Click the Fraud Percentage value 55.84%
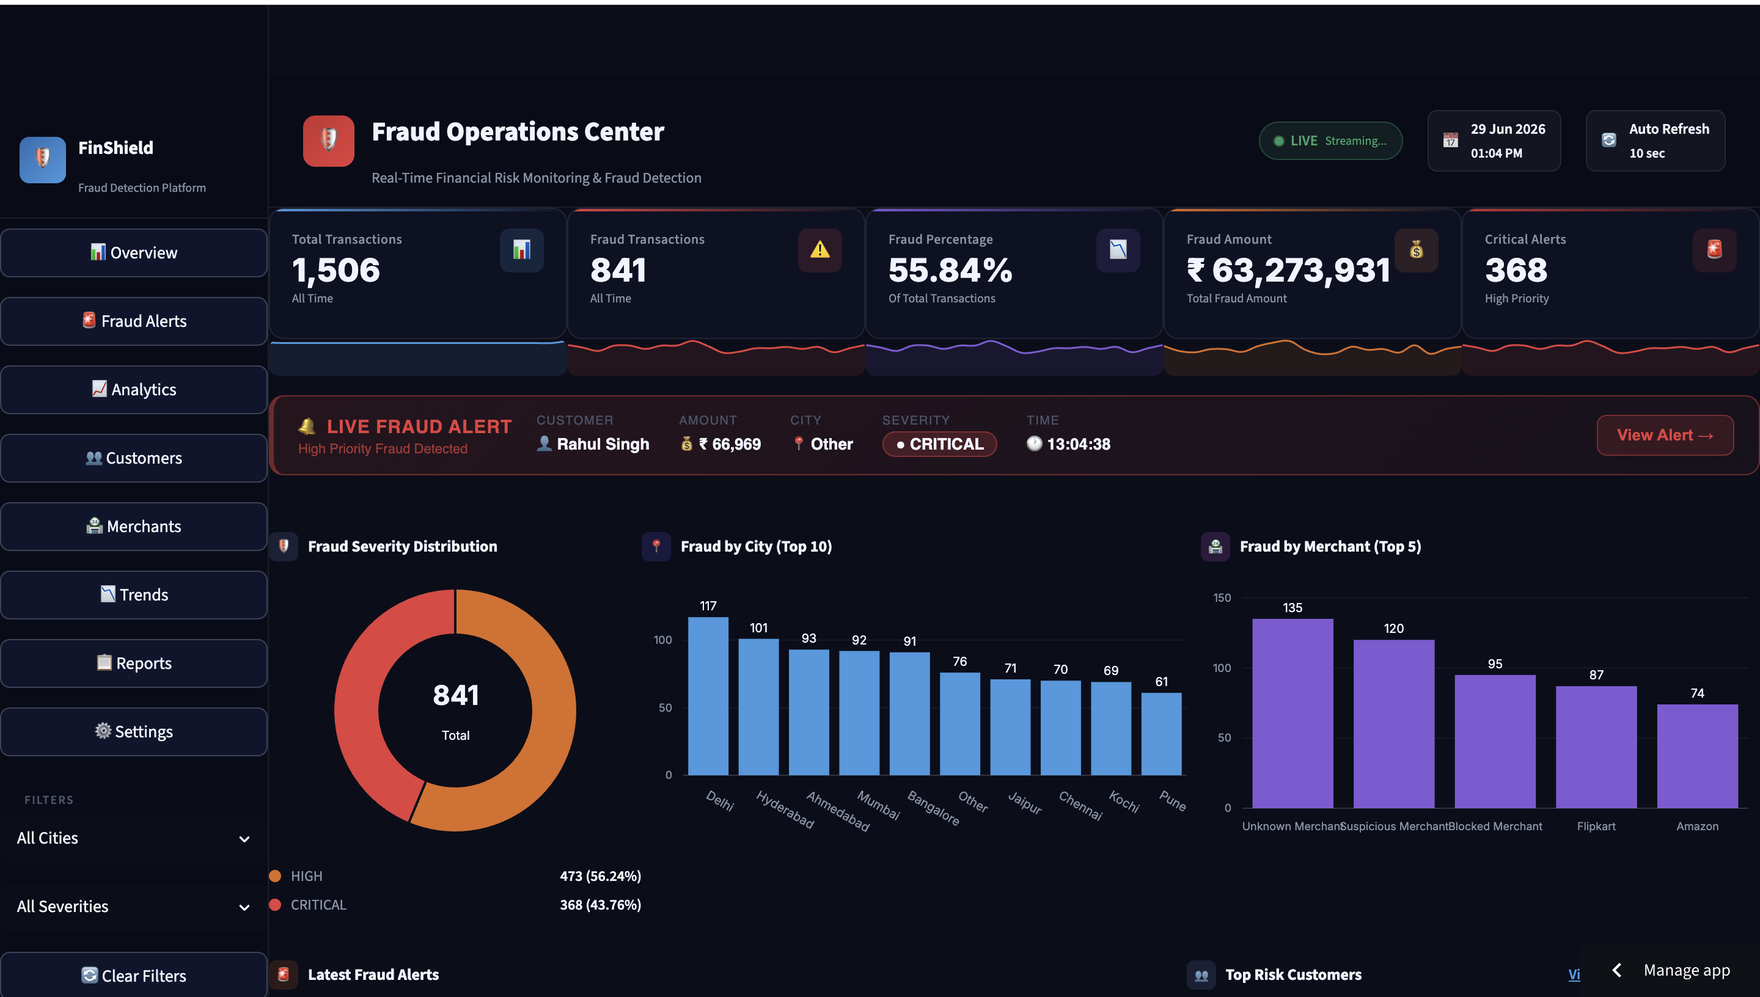Viewport: 1760px width, 997px height. [x=950, y=270]
